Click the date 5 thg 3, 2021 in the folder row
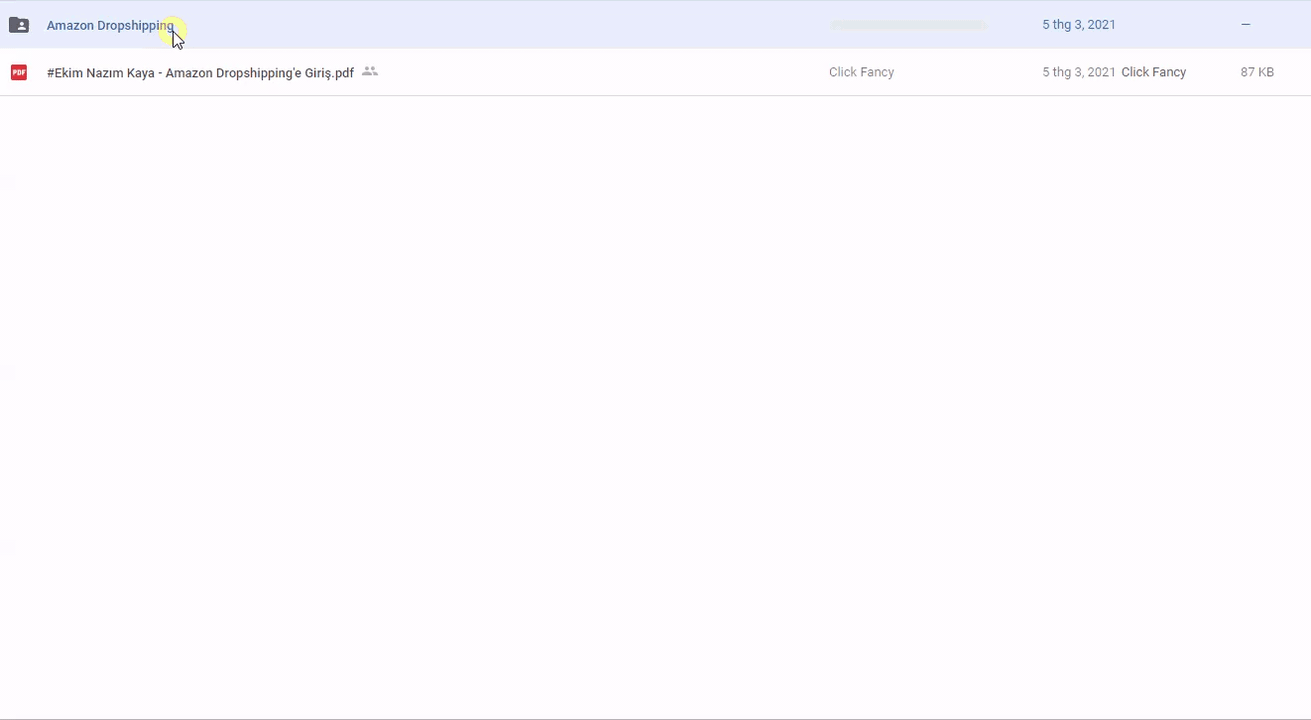The image size is (1311, 720). (1078, 25)
